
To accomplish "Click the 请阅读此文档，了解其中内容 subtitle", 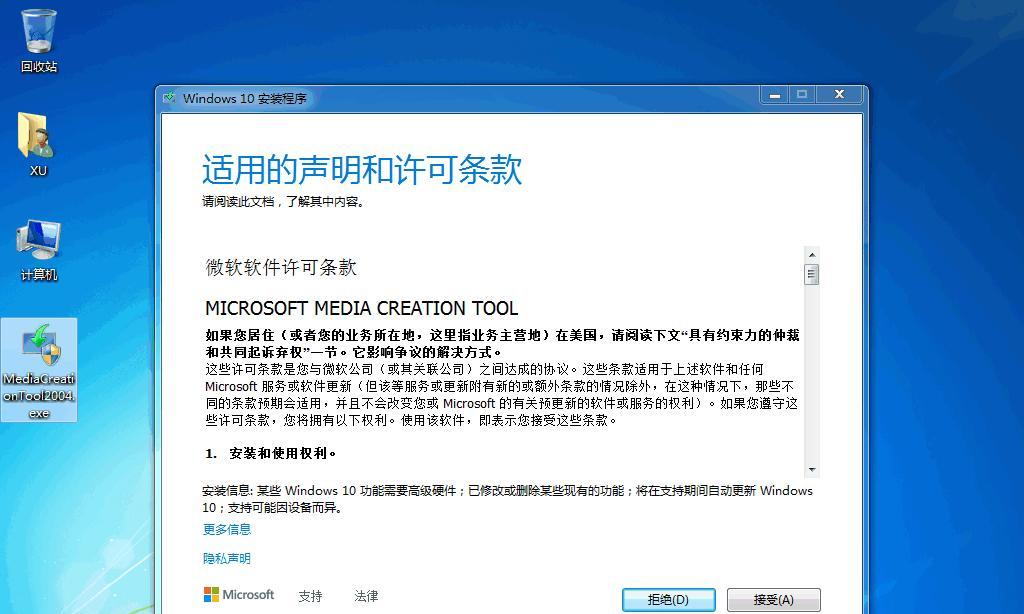I will [x=283, y=202].
